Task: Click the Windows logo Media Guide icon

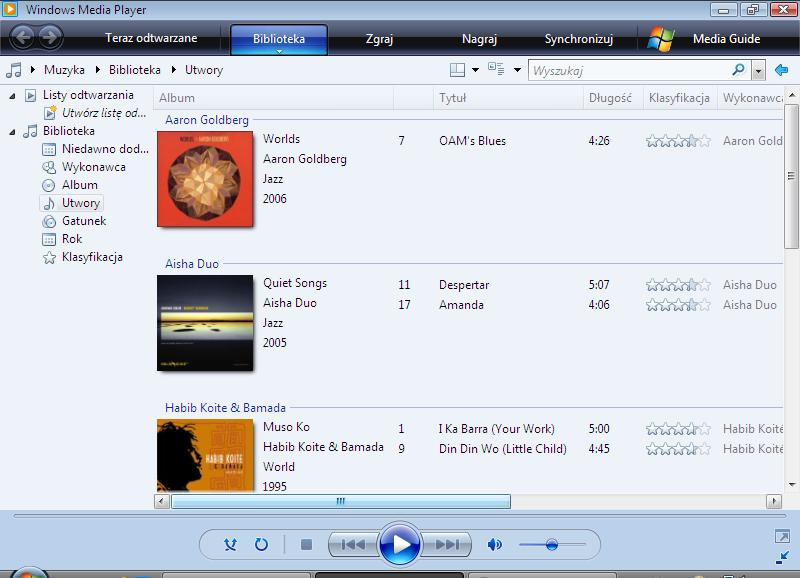Action: [x=661, y=39]
